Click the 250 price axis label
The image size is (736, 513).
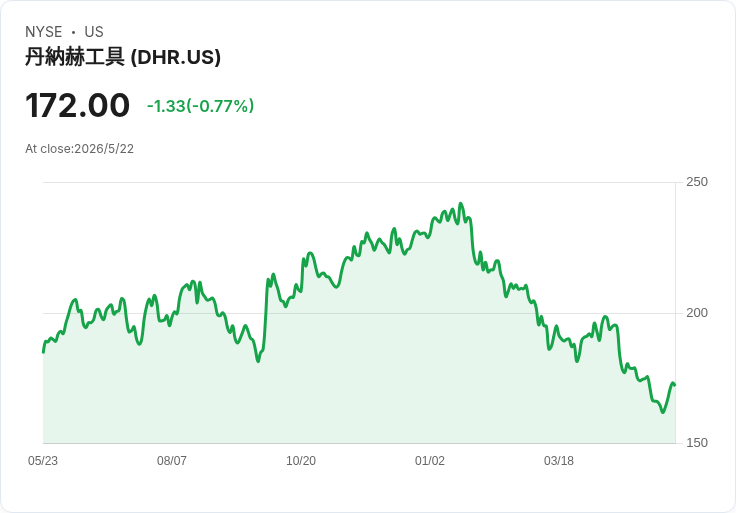pos(697,182)
